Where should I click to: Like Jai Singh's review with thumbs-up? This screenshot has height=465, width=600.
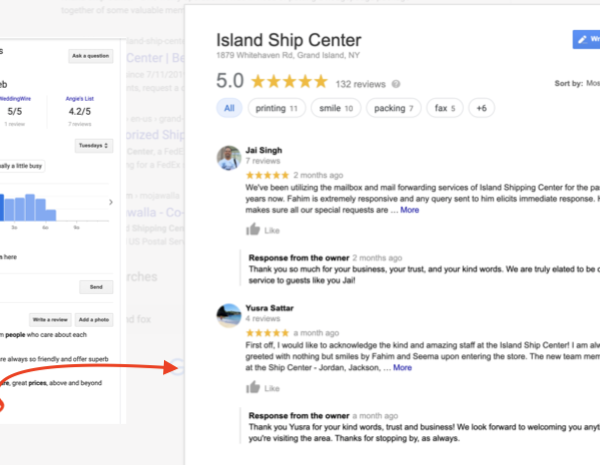click(264, 230)
